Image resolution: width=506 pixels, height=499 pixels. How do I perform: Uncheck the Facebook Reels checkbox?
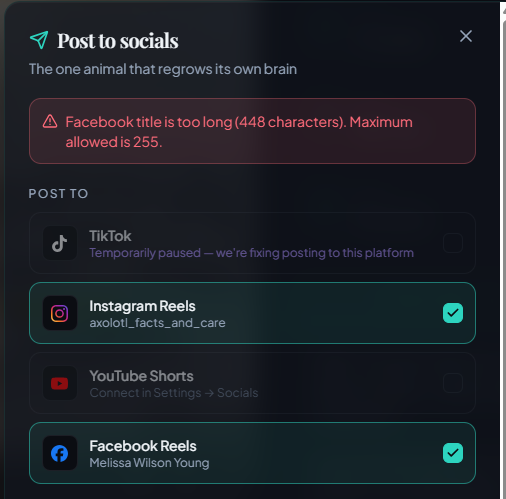(453, 453)
